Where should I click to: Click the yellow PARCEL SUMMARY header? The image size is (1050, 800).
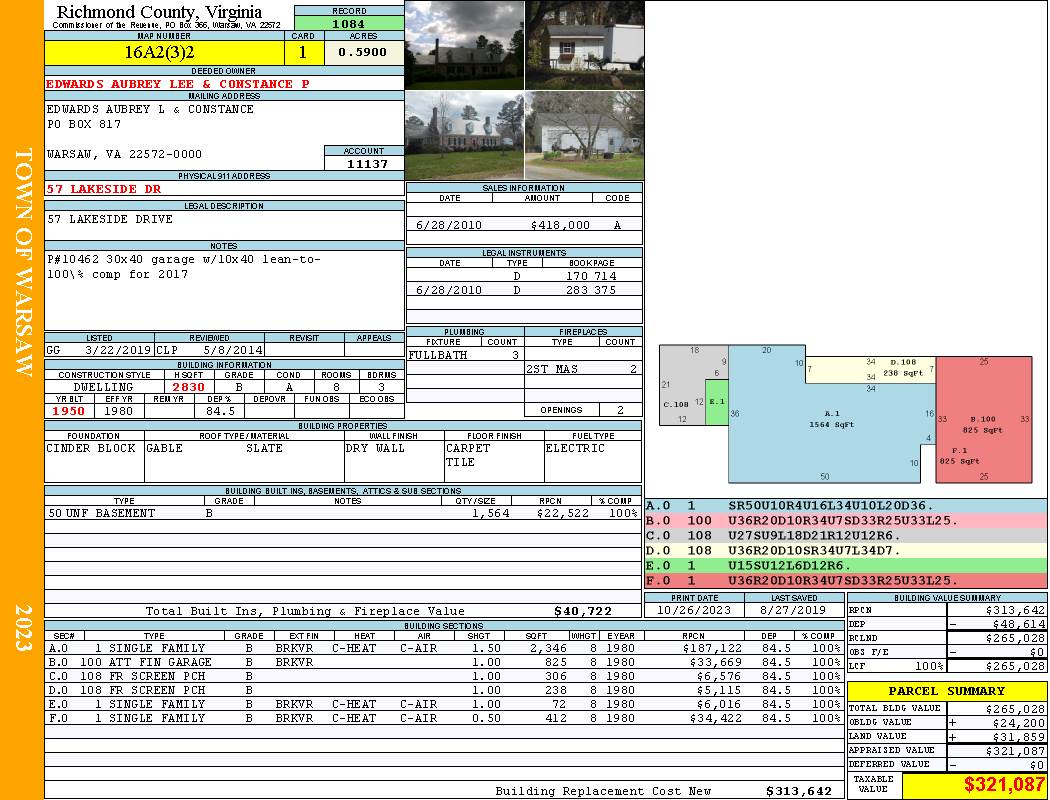click(946, 691)
